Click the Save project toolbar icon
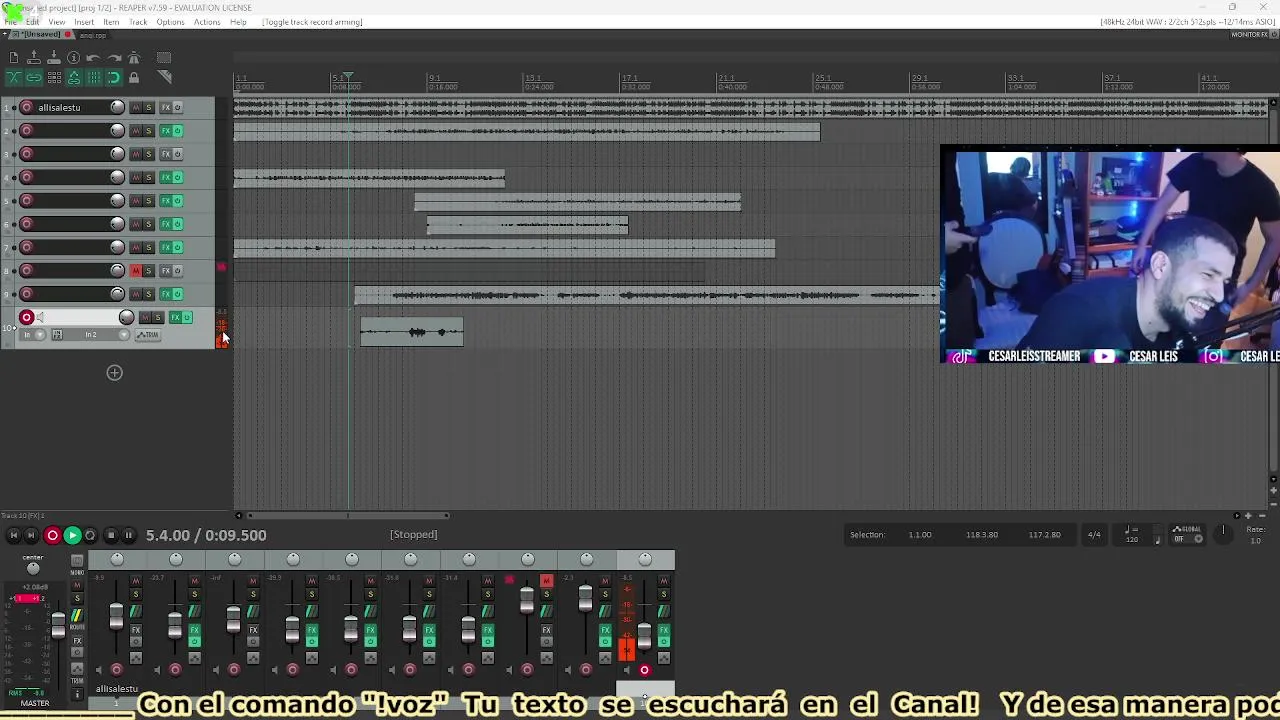This screenshot has height=720, width=1280. (54, 58)
